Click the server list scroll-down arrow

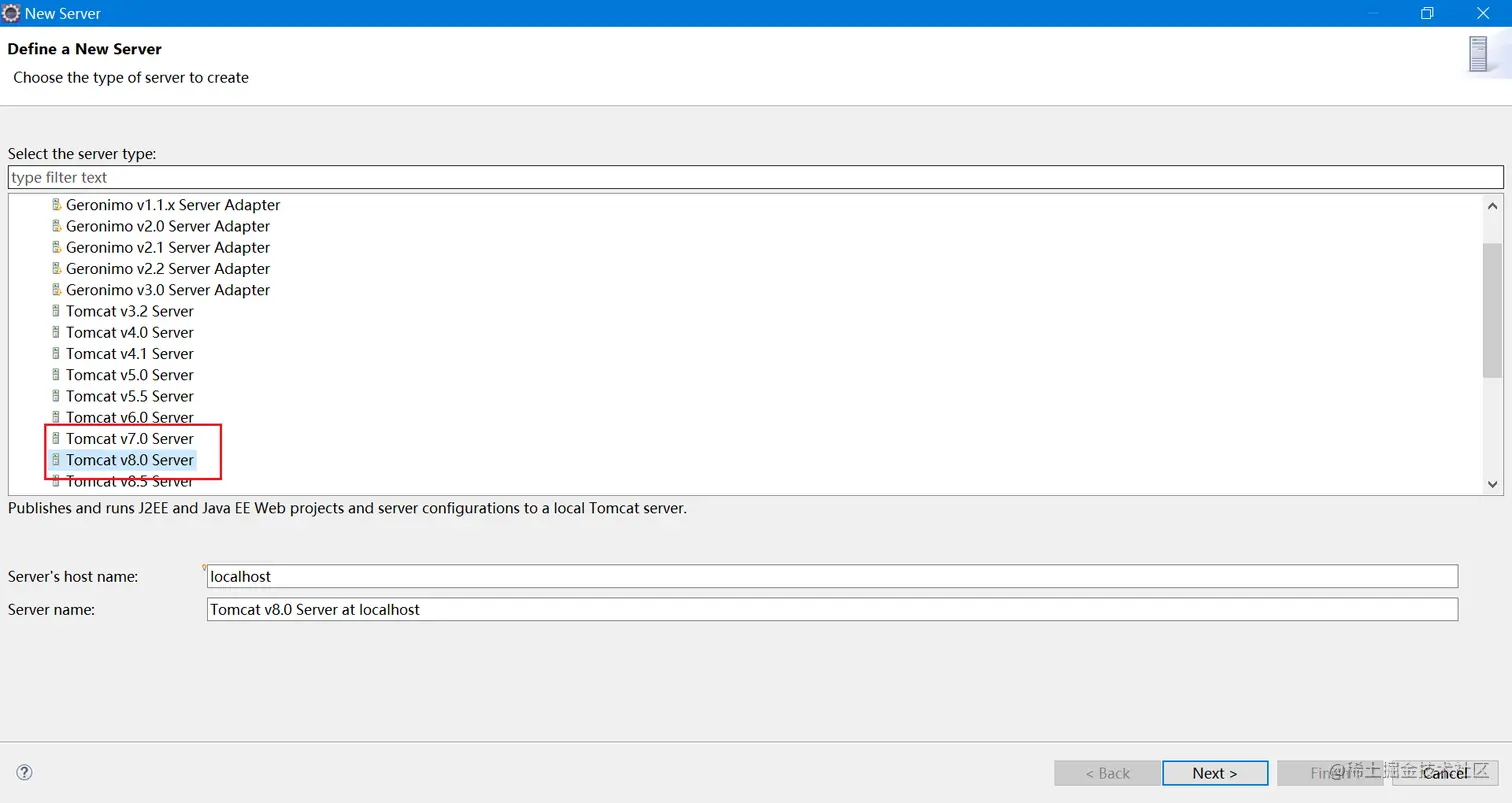1492,484
